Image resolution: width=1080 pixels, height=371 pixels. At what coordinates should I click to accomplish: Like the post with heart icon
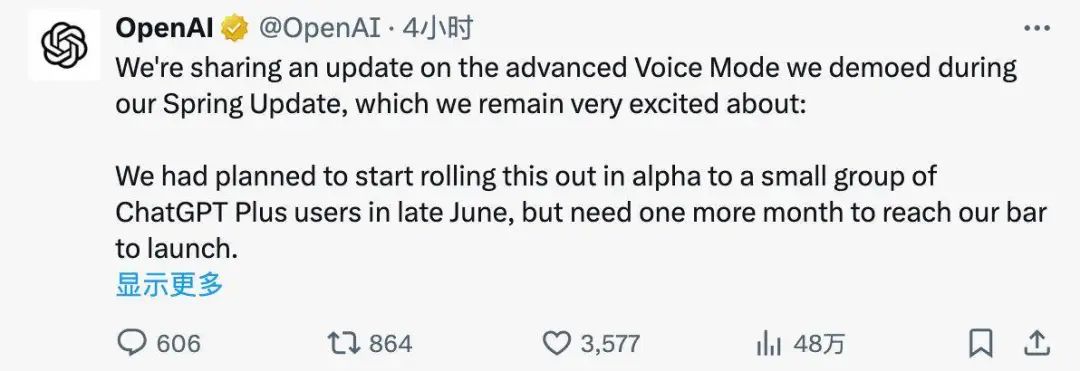tap(558, 343)
